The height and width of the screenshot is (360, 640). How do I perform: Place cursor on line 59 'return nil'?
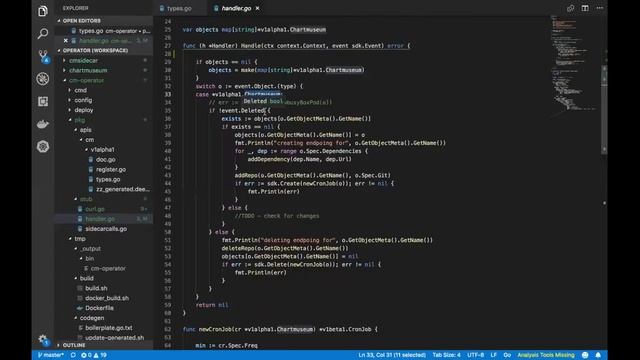pyautogui.click(x=212, y=305)
